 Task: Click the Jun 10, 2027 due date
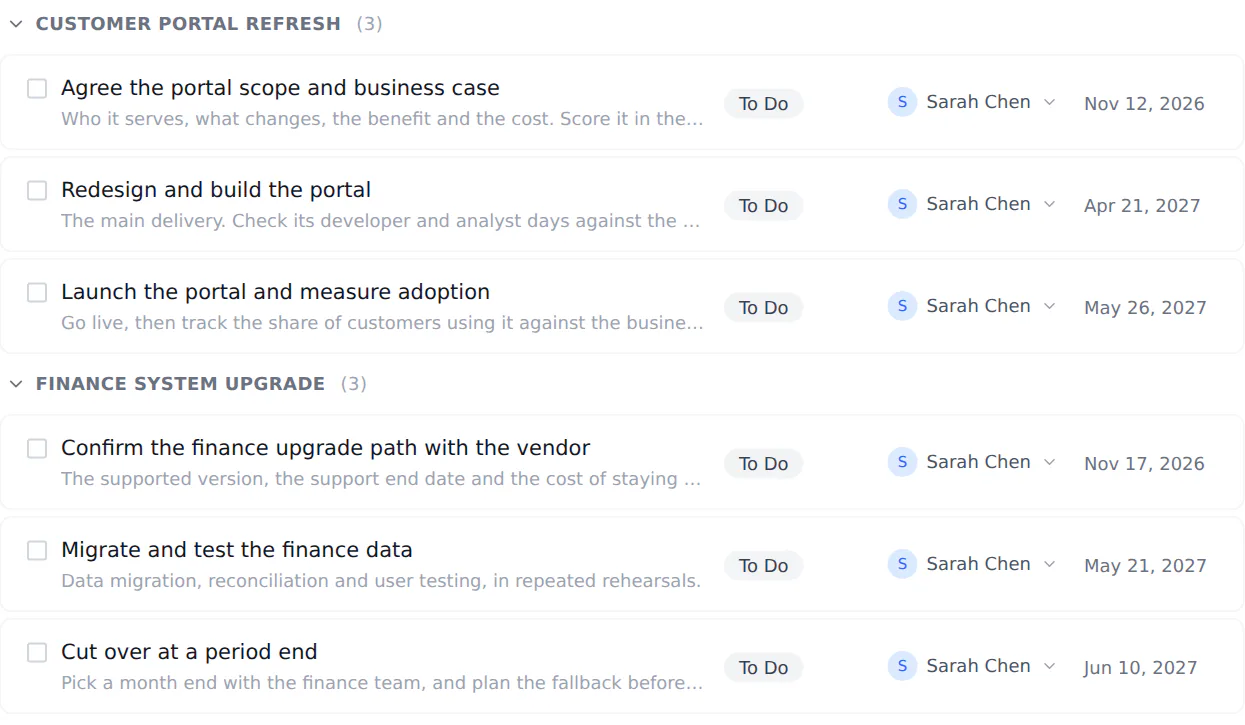coord(1140,668)
